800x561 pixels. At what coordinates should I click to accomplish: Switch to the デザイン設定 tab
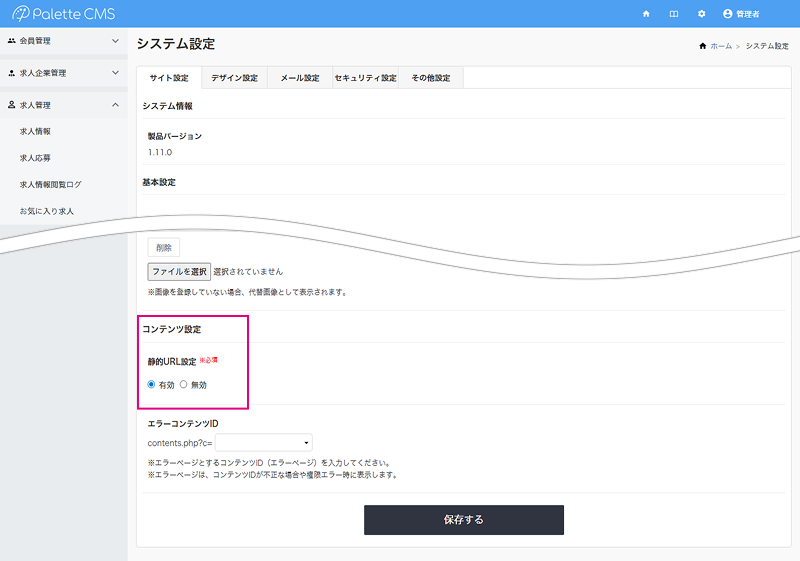pos(234,78)
